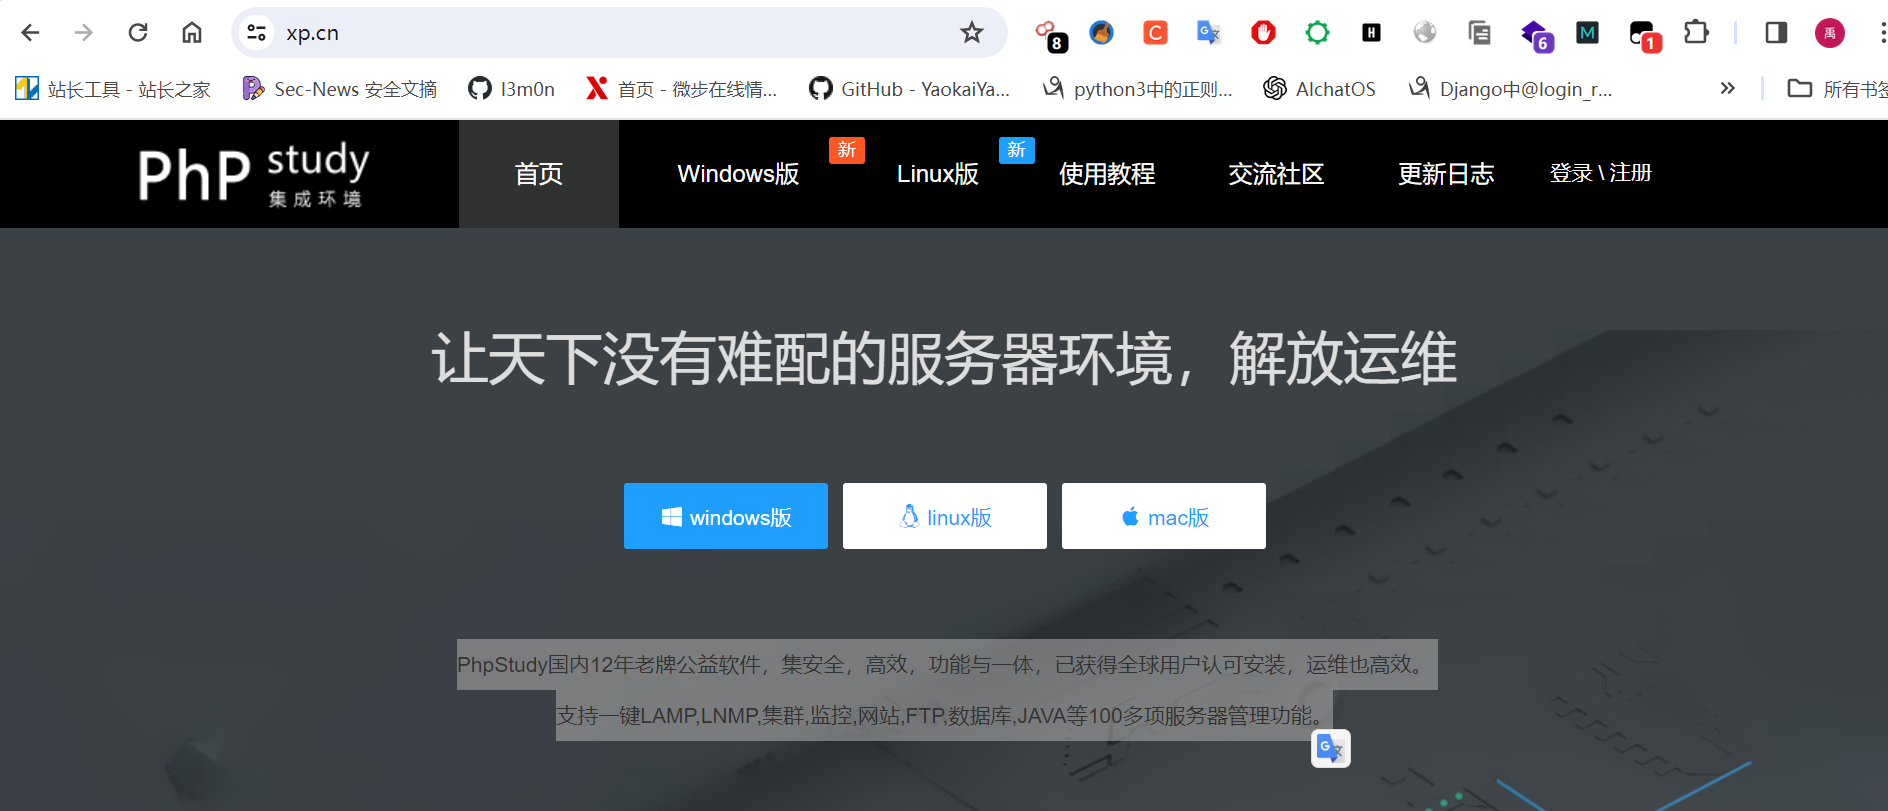Go forward to the next page
The width and height of the screenshot is (1888, 811).
pyautogui.click(x=84, y=33)
